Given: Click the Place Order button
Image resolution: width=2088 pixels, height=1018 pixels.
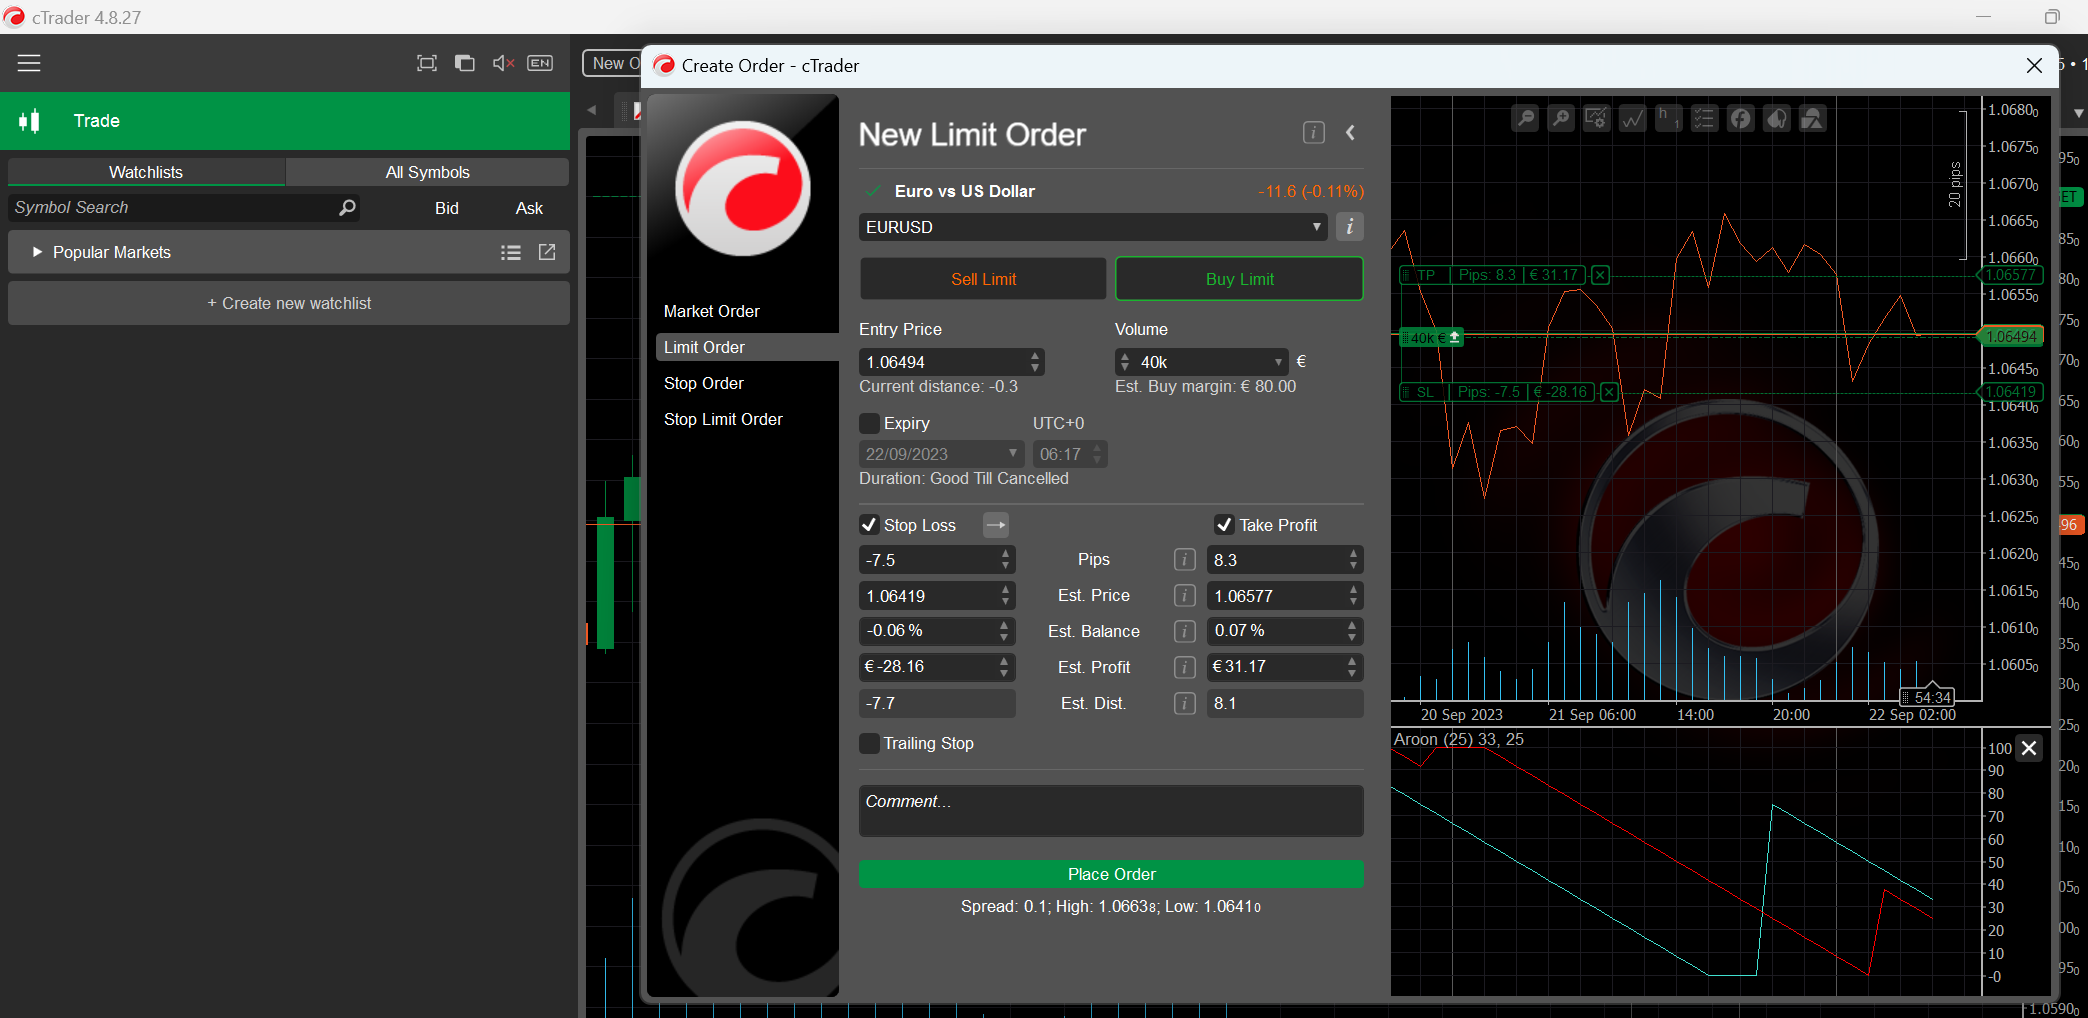Looking at the screenshot, I should pyautogui.click(x=1111, y=874).
